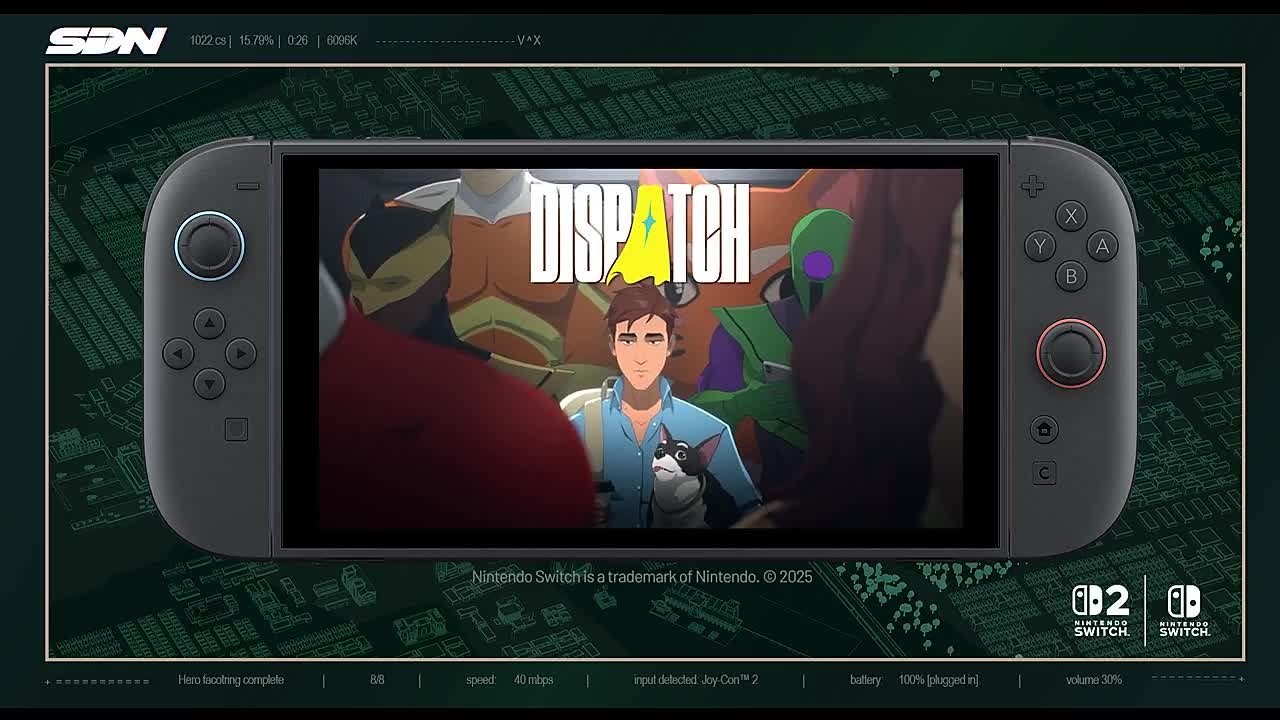The width and height of the screenshot is (1280, 720).
Task: Click the '15.79%' readout
Action: click(x=256, y=41)
